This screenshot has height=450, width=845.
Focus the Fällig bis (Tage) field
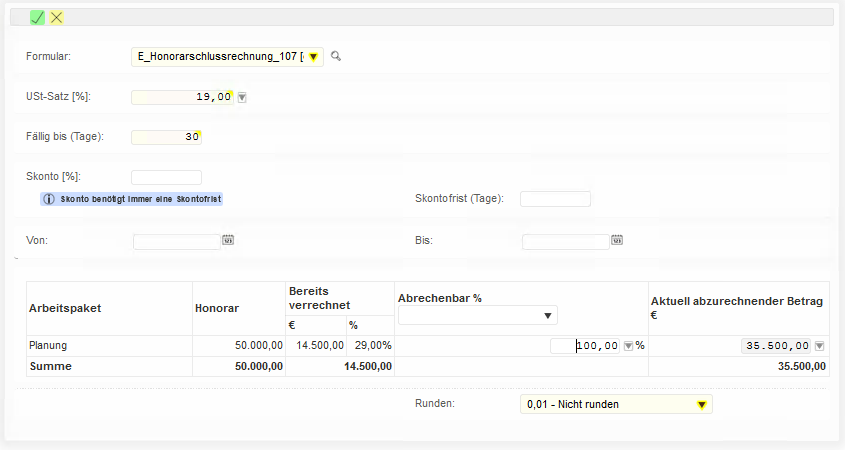(166, 137)
